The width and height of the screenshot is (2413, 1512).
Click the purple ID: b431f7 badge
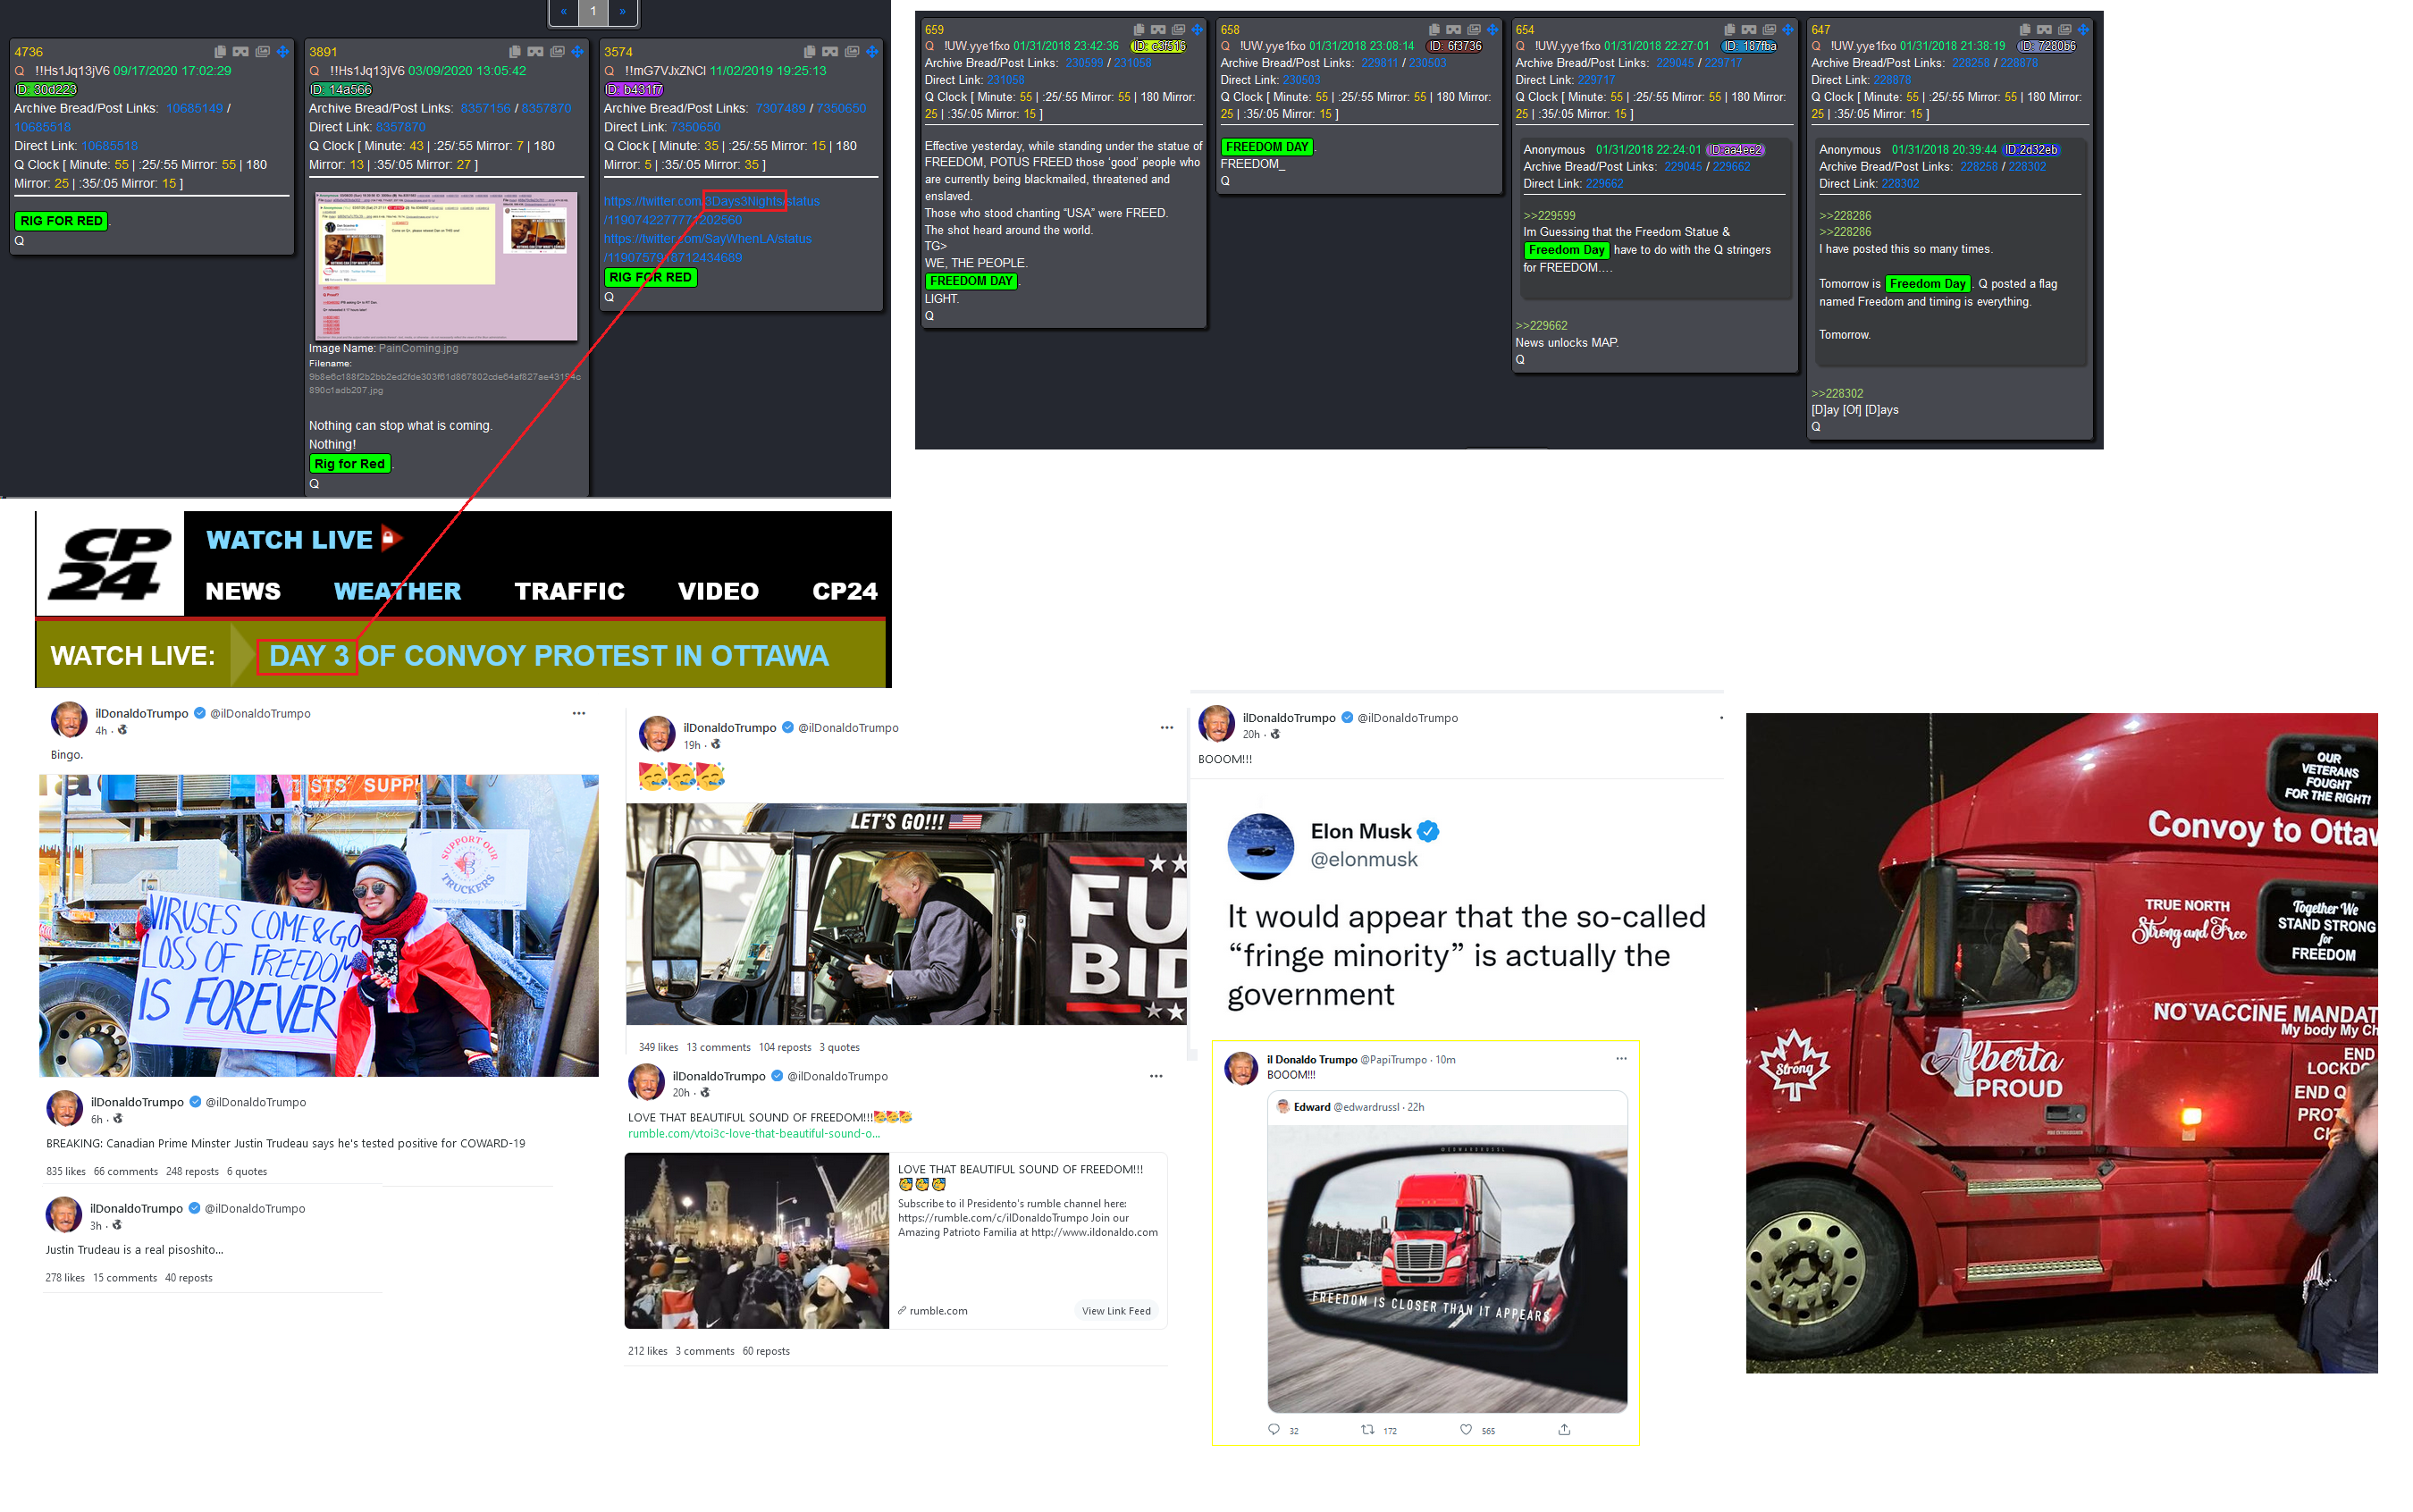[x=634, y=90]
